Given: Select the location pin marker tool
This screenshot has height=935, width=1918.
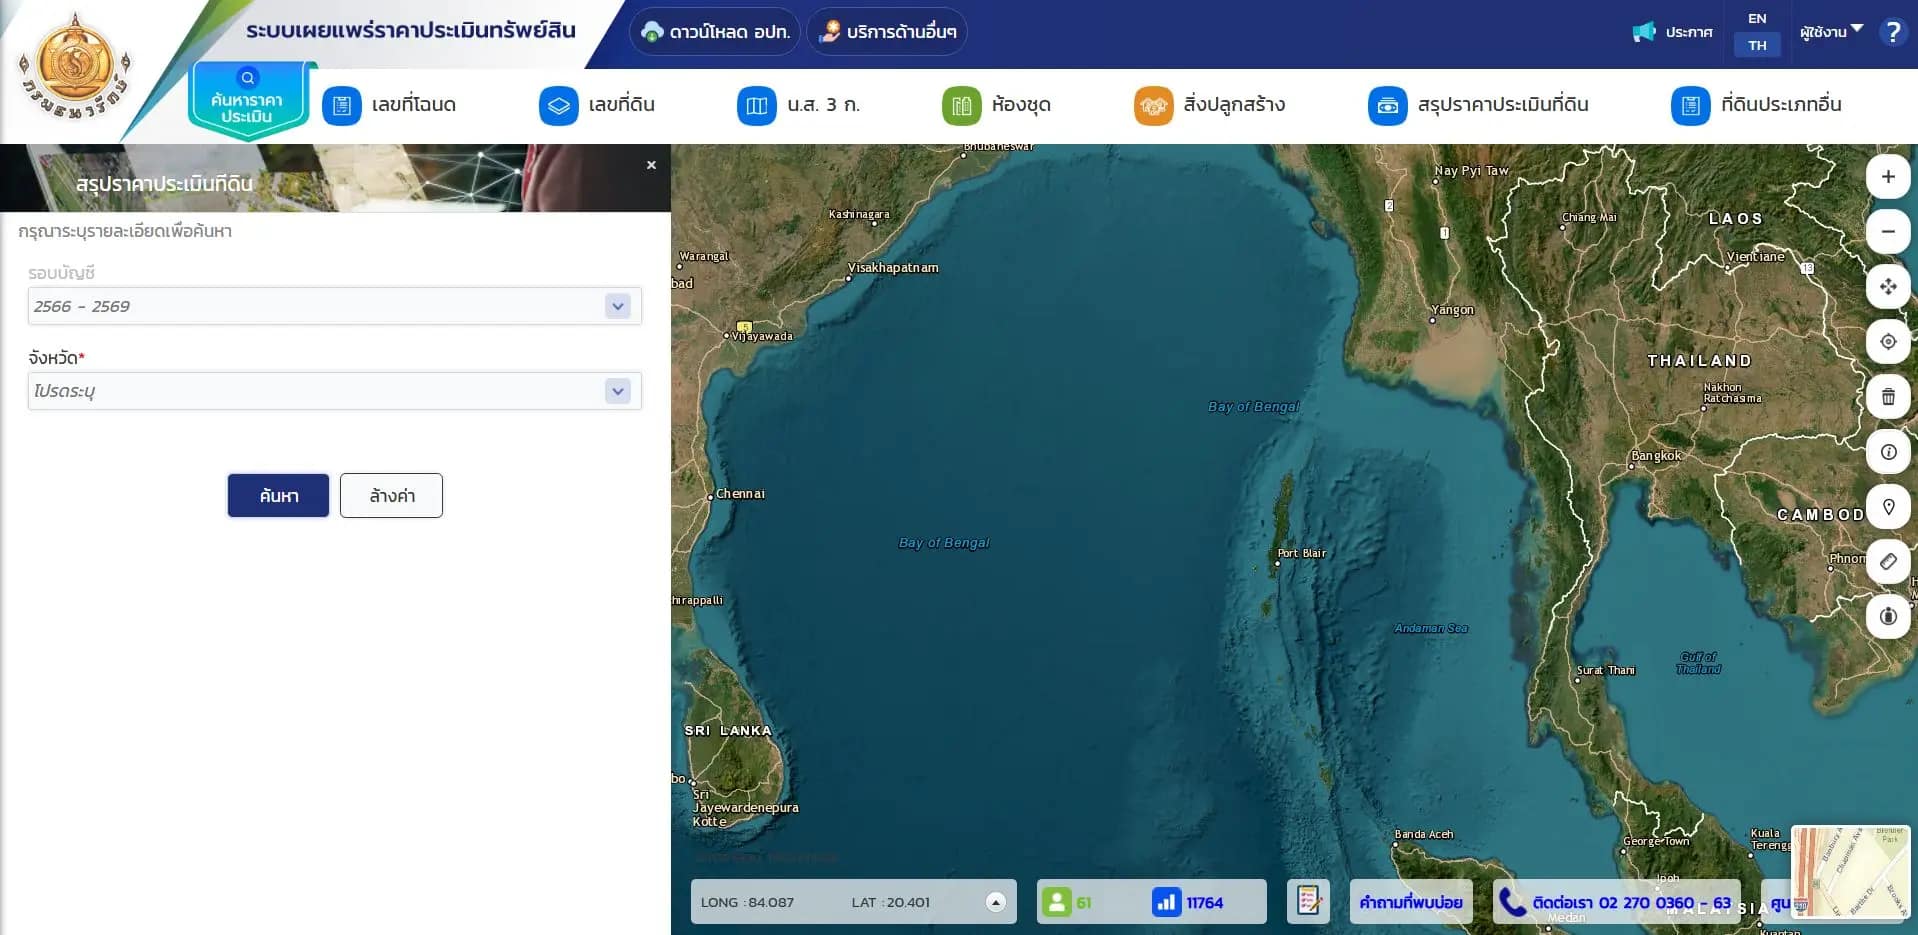Looking at the screenshot, I should pos(1887,507).
